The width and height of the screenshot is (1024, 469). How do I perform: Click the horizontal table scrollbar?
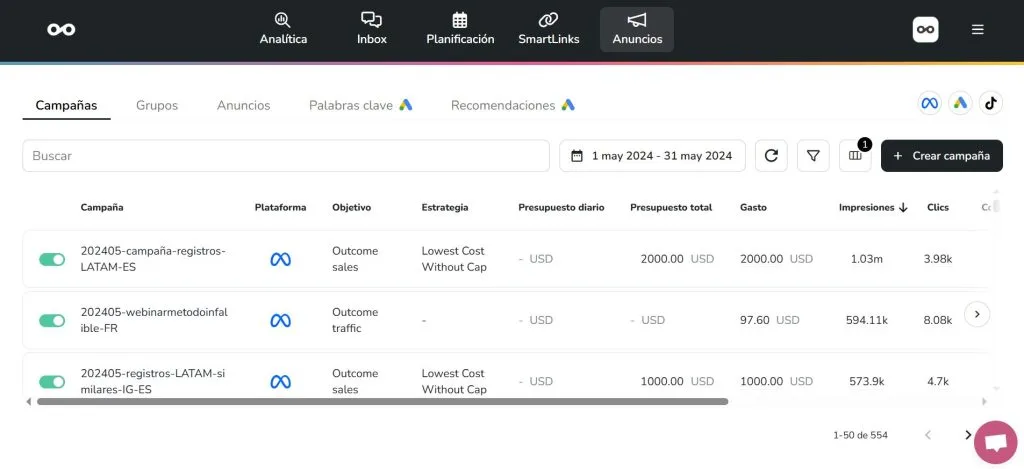click(382, 402)
